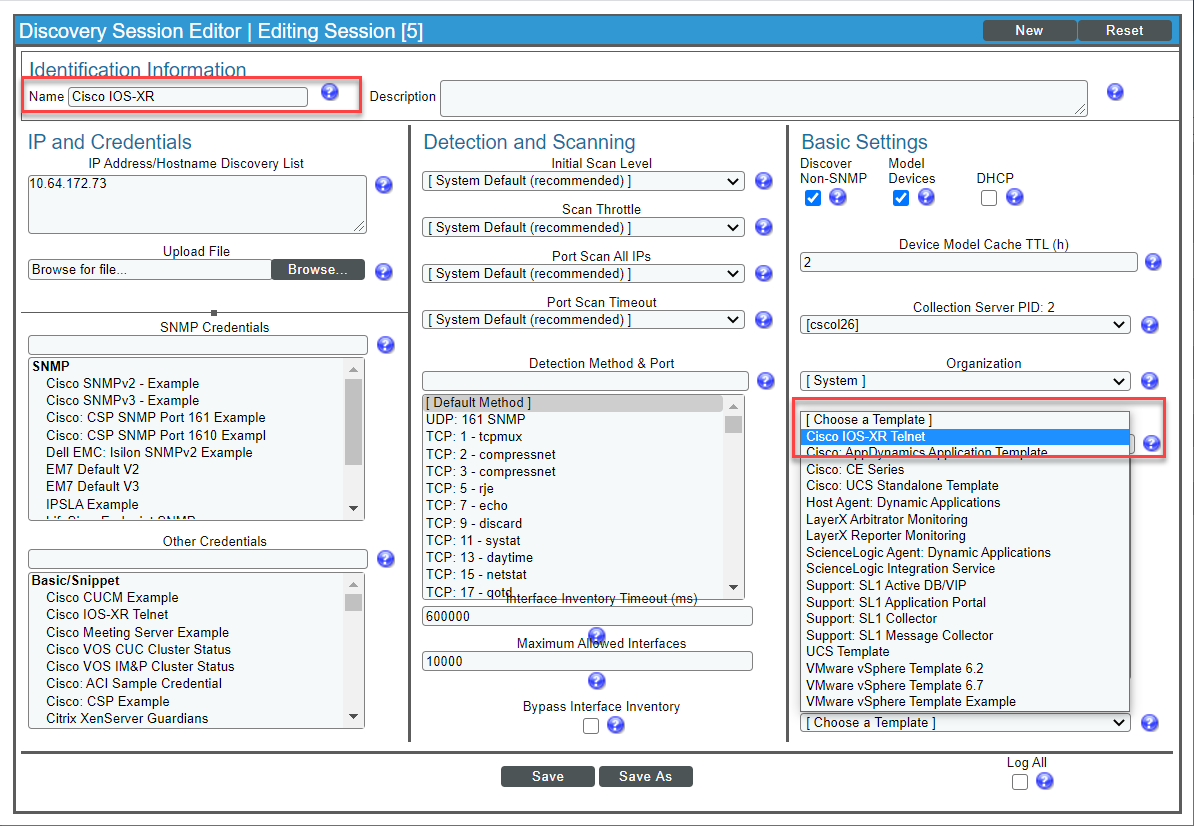
Task: Select Cisco SNMPv2 - Example credential
Action: [x=123, y=384]
